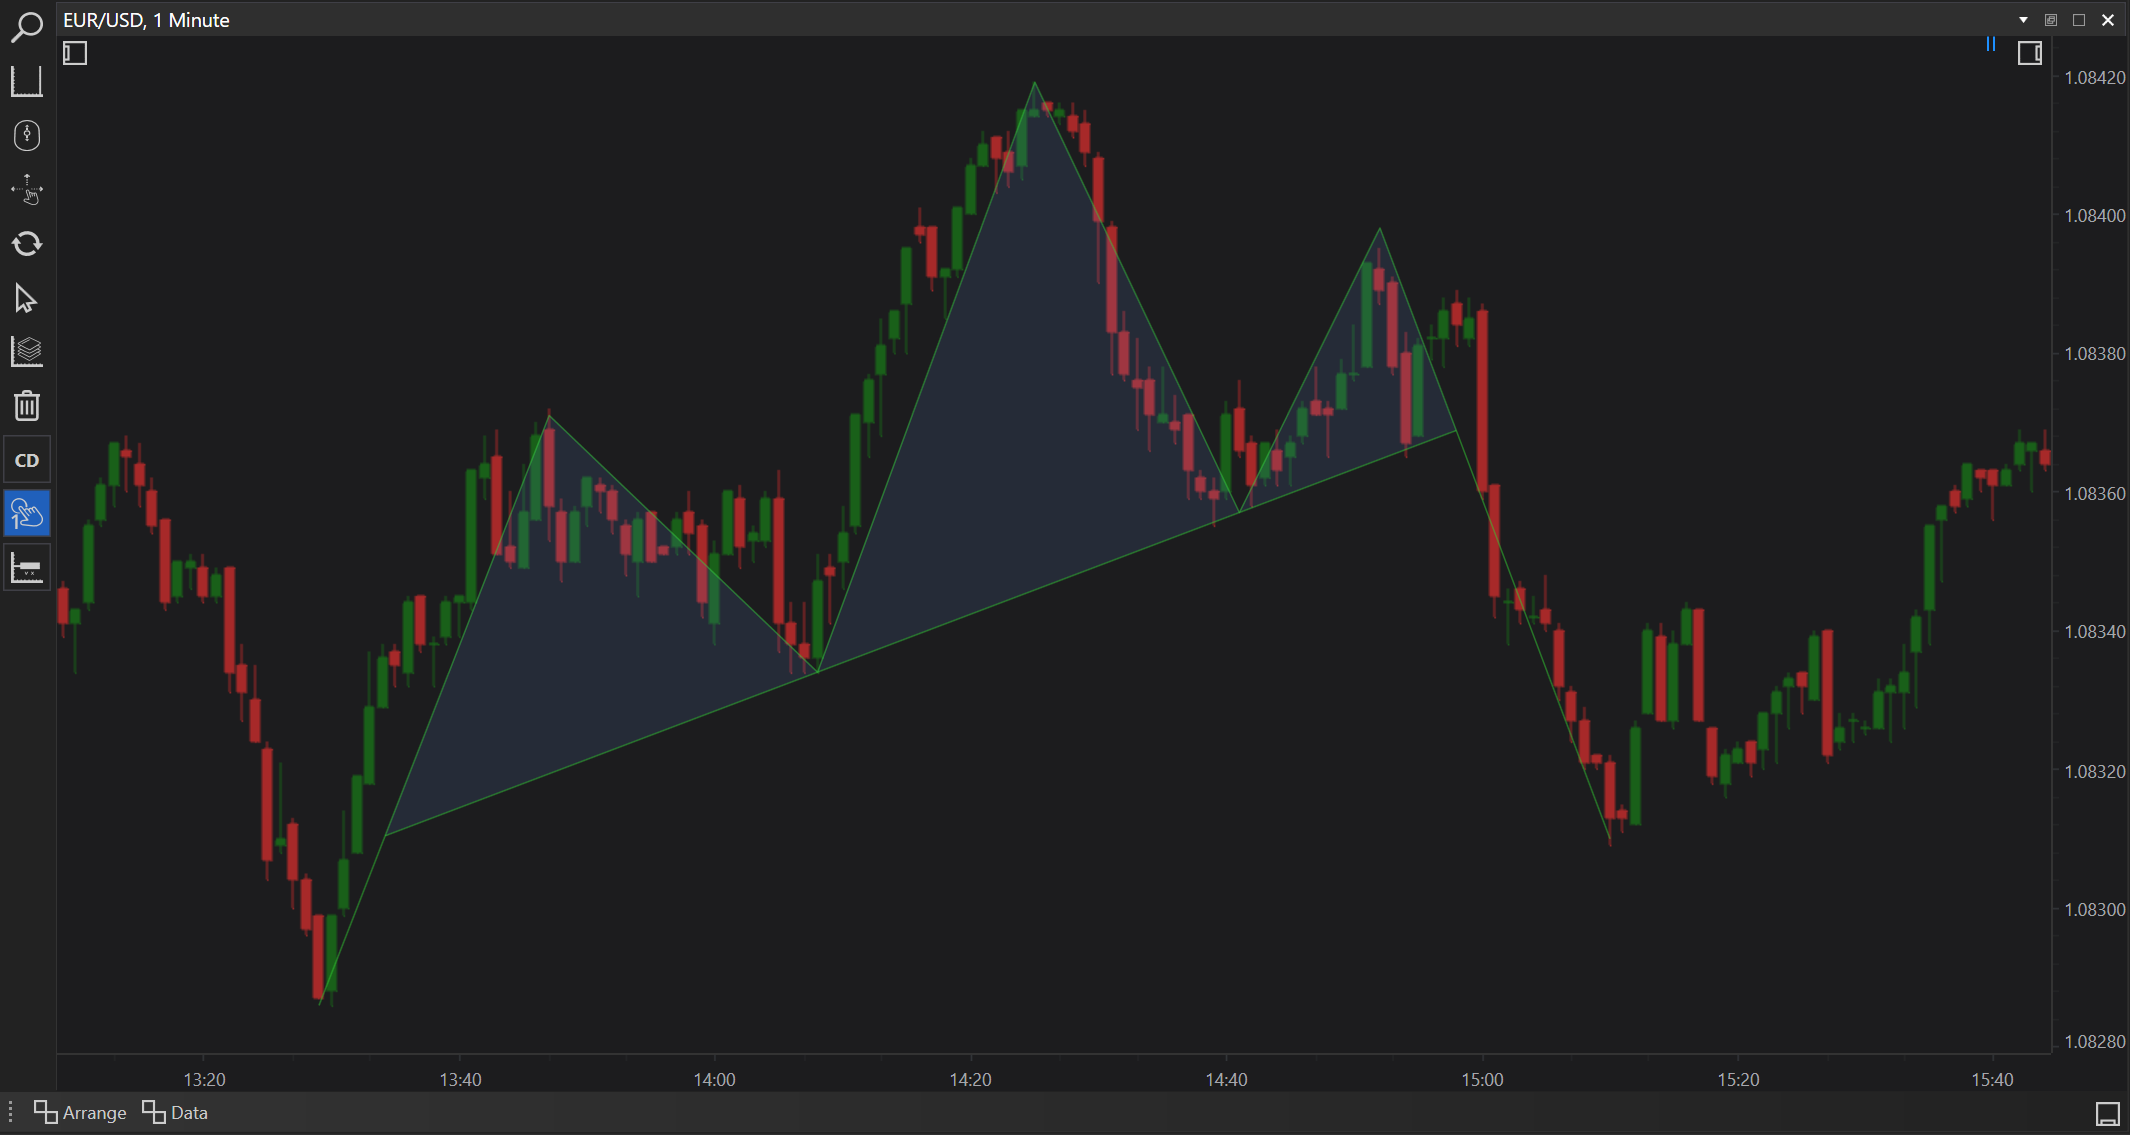Screen dimensions: 2130x1135
Task: Open the Arrange menu
Action: coord(80,1112)
